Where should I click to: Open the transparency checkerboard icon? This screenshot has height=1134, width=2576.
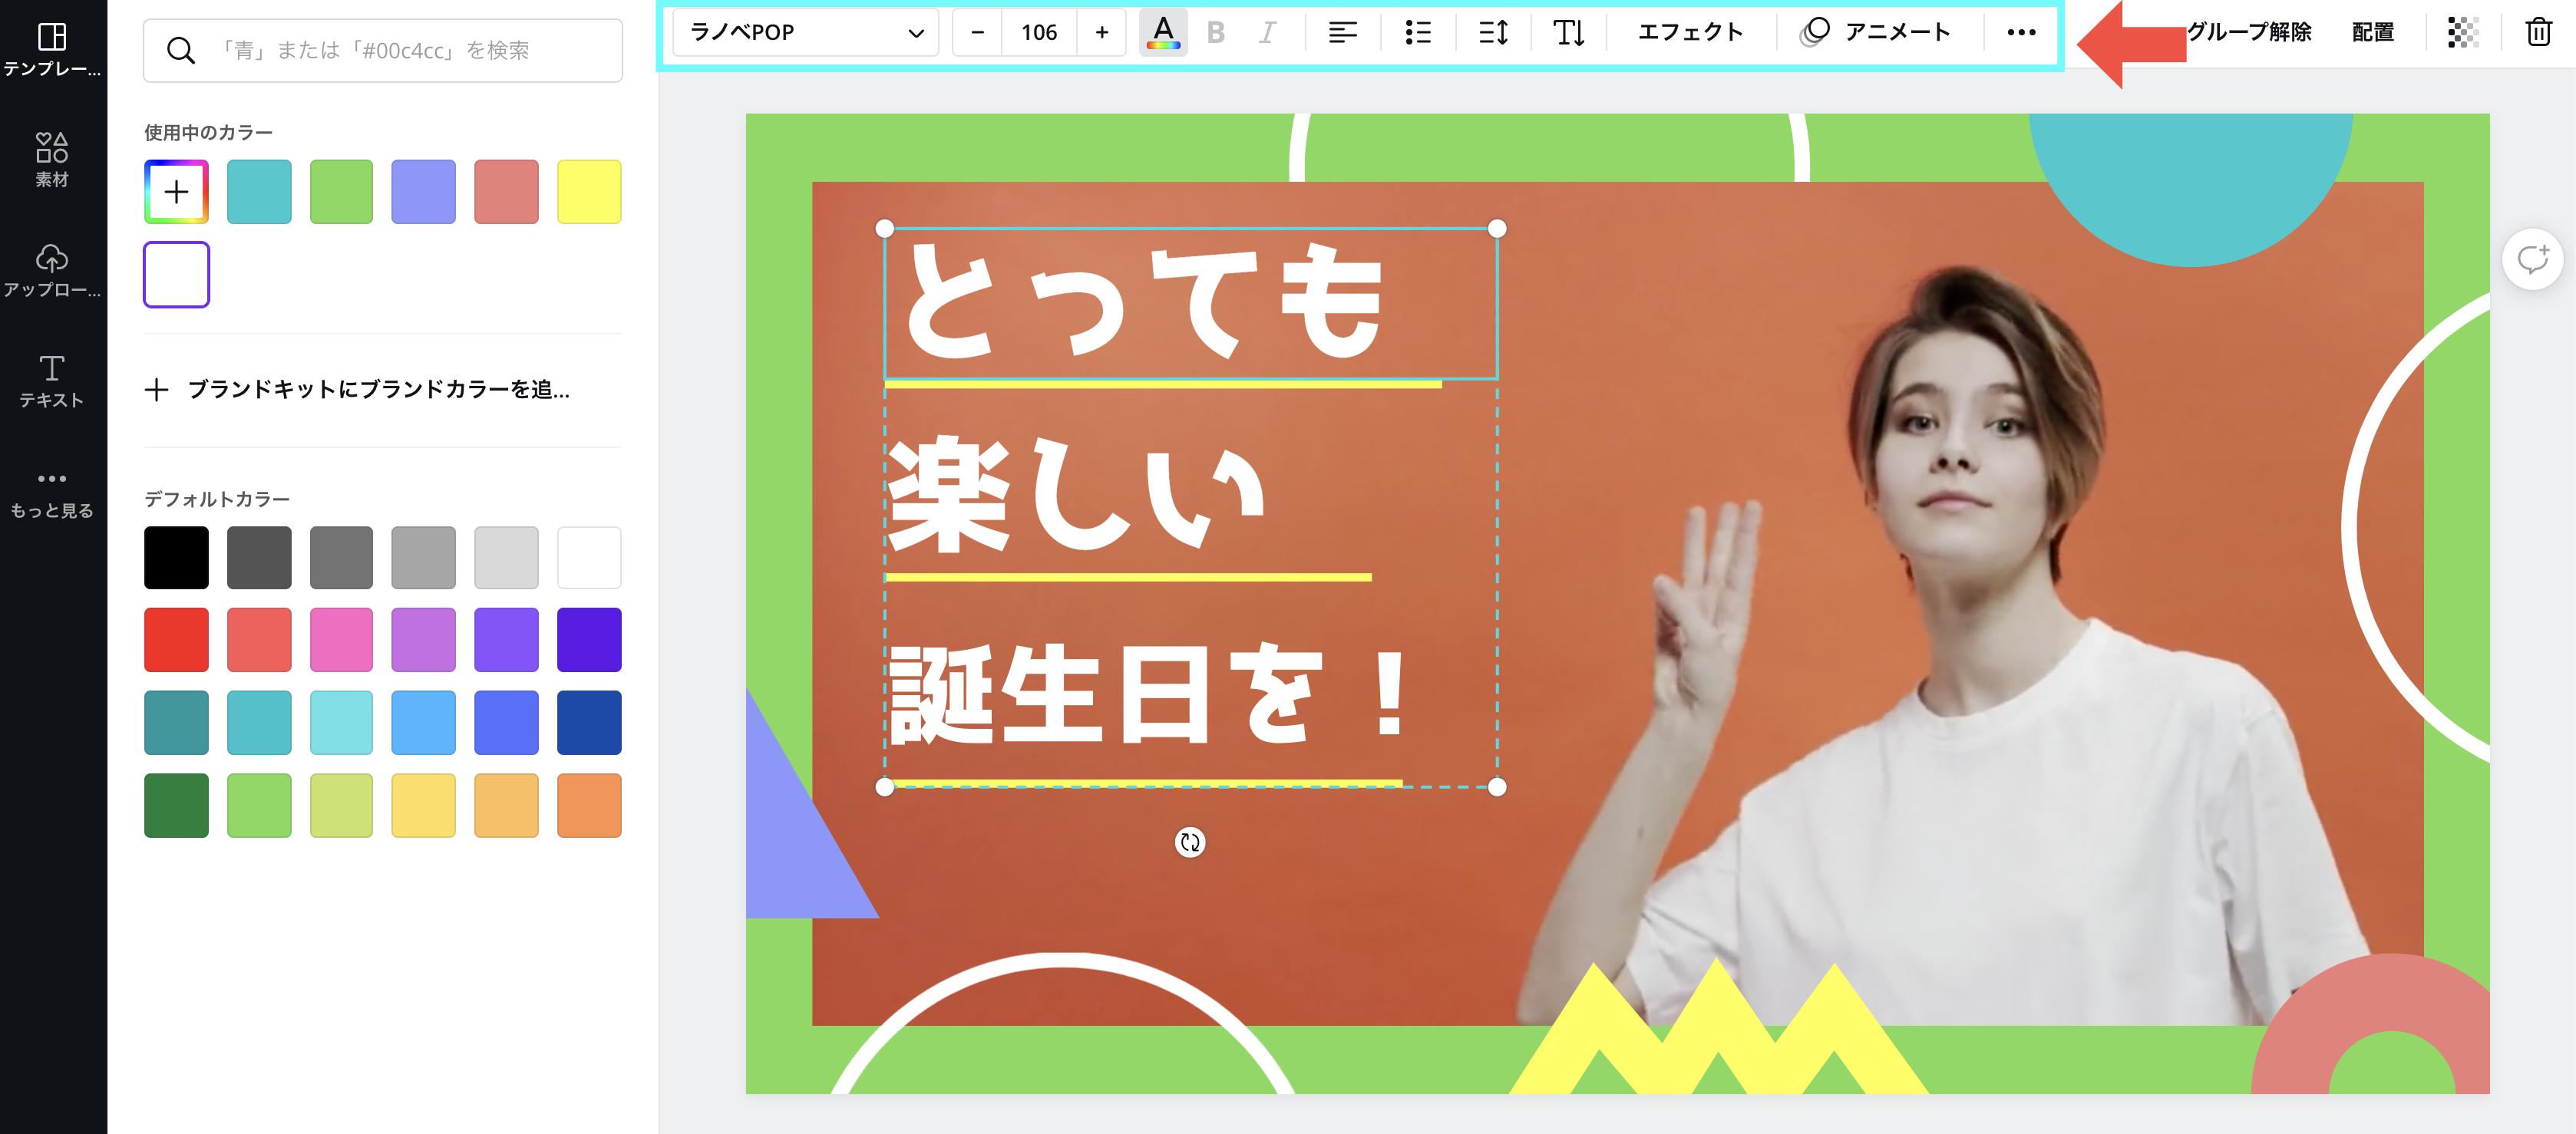2463,33
